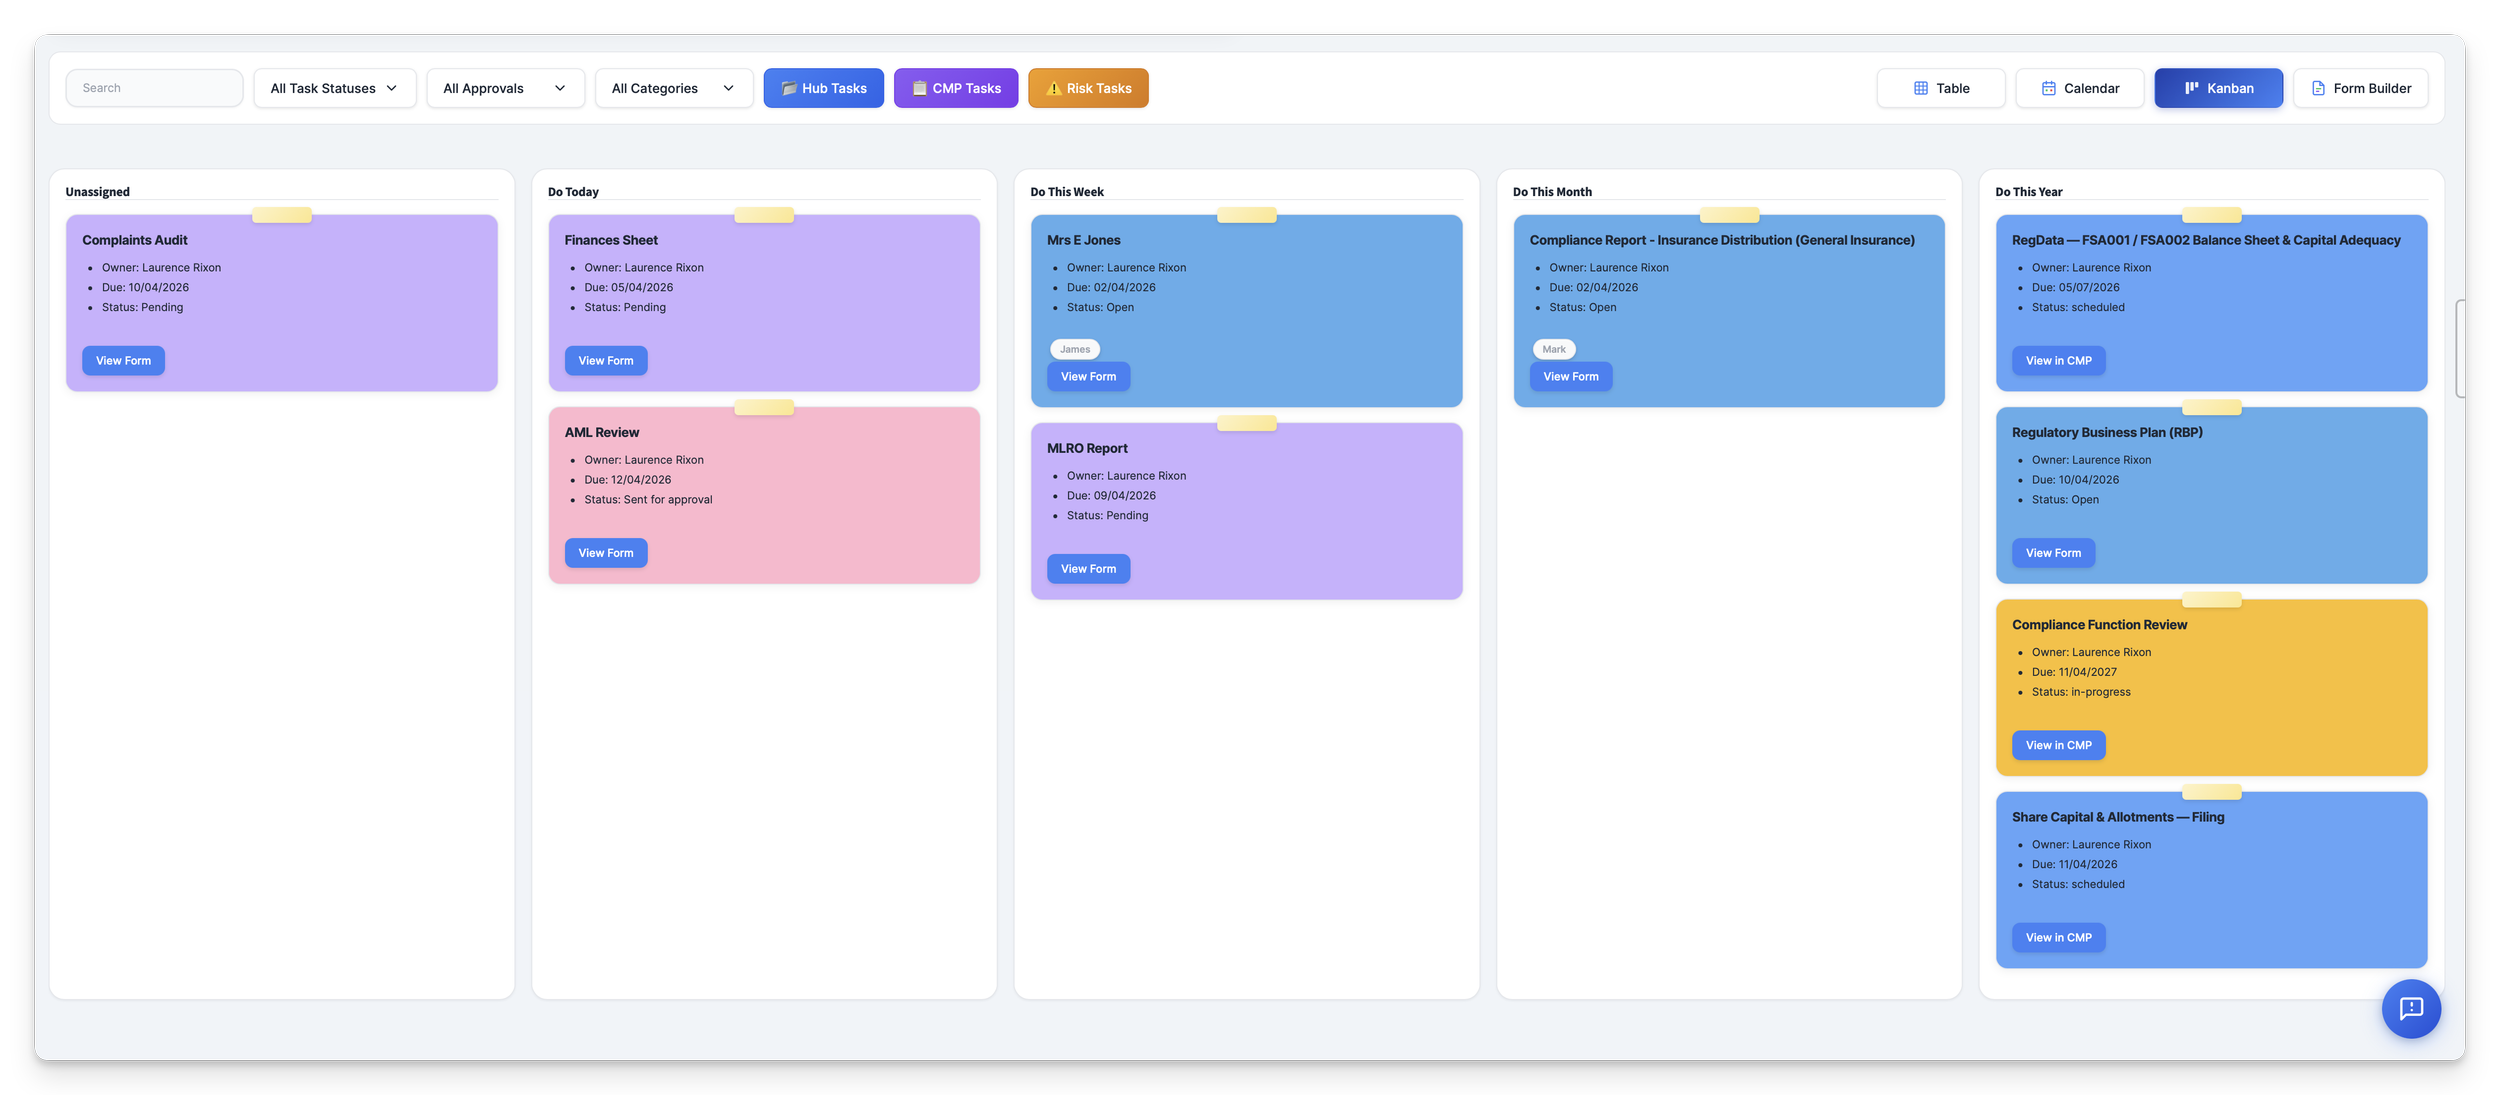Click the yellow tape handle on the MLRO Report card
The width and height of the screenshot is (2500, 1095).
[x=1246, y=423]
